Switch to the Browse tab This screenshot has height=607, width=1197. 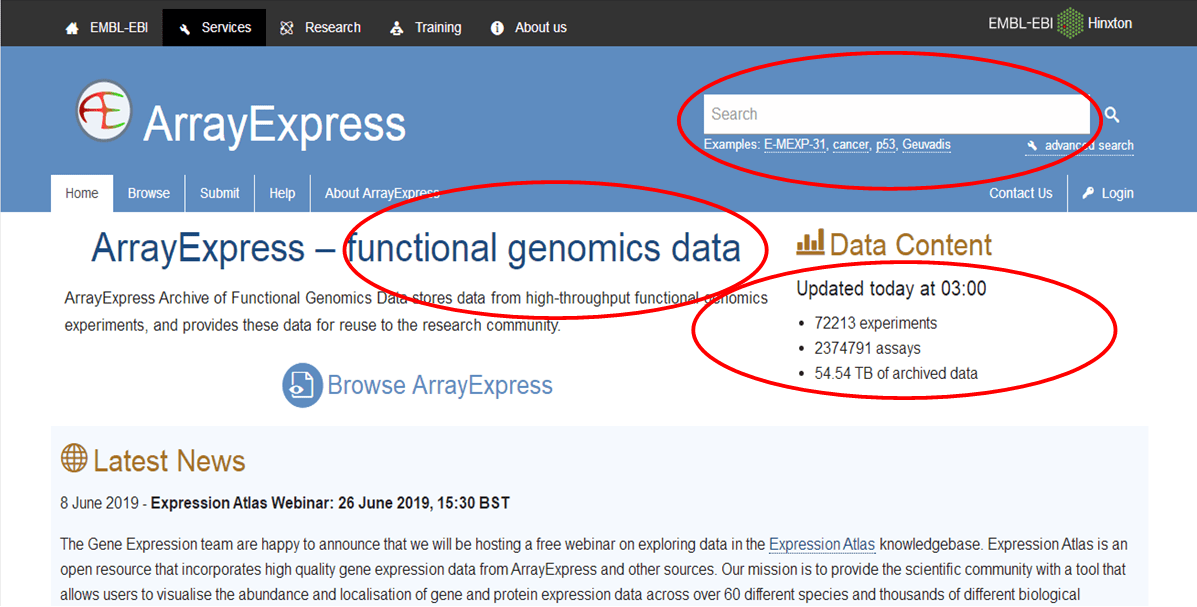[x=149, y=193]
